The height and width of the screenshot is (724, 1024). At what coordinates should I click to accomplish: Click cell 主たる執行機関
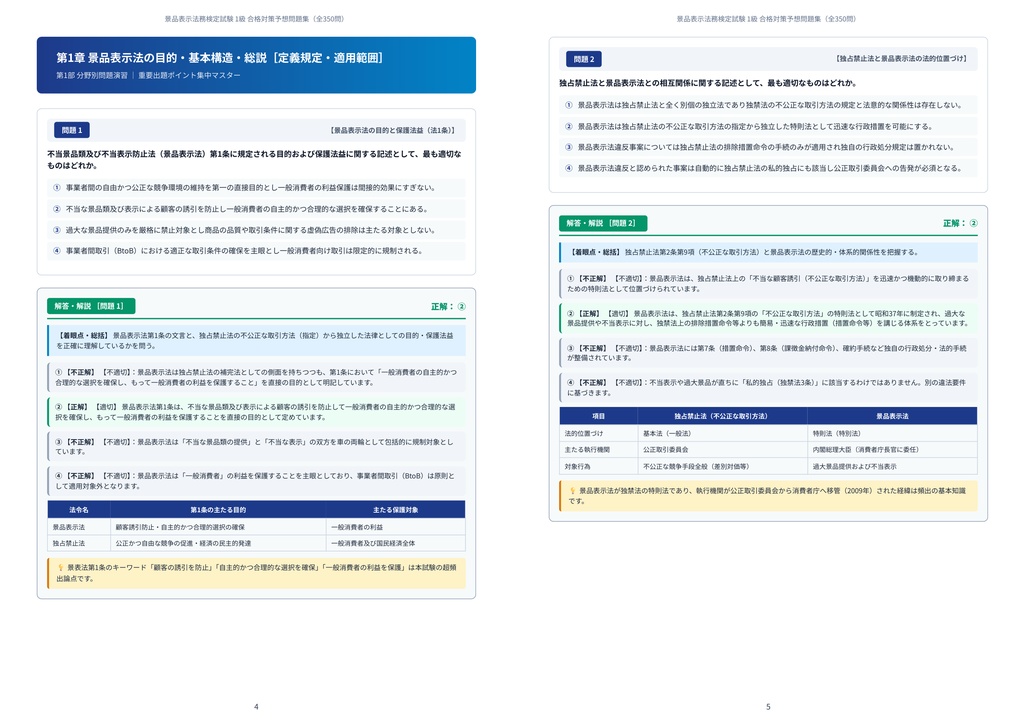pos(598,450)
